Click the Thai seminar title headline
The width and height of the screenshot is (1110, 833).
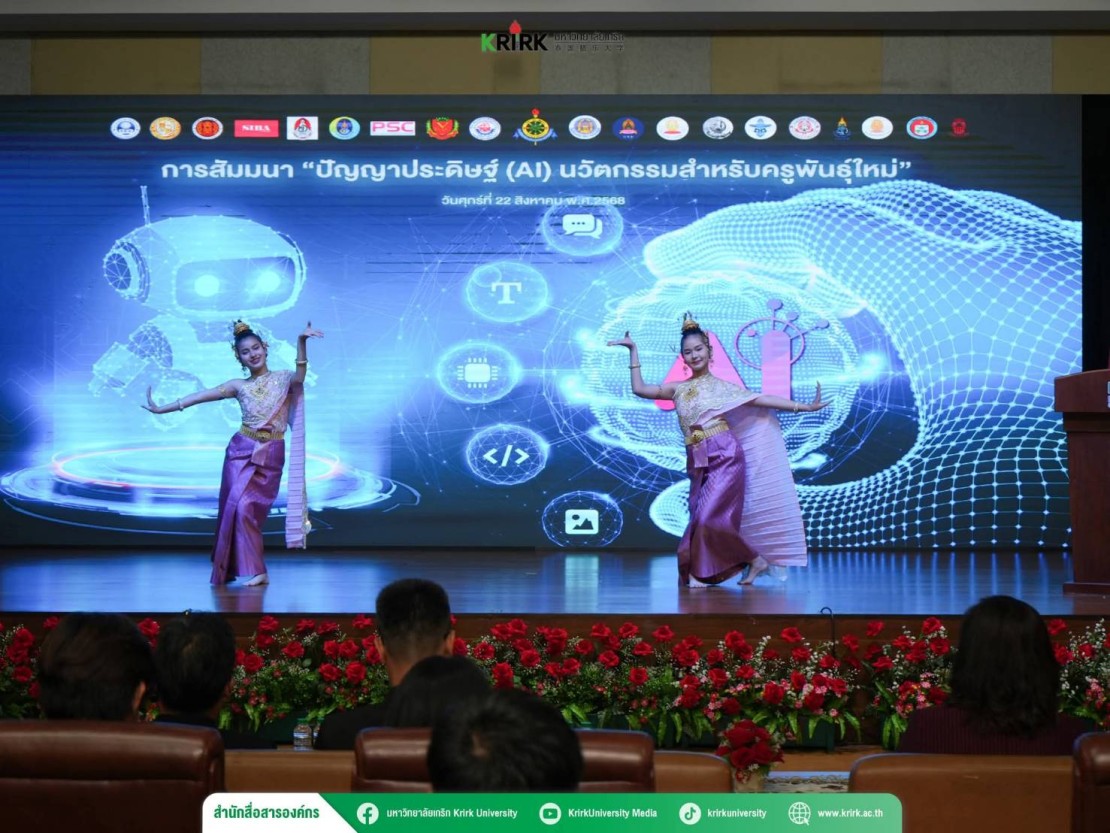[536, 170]
